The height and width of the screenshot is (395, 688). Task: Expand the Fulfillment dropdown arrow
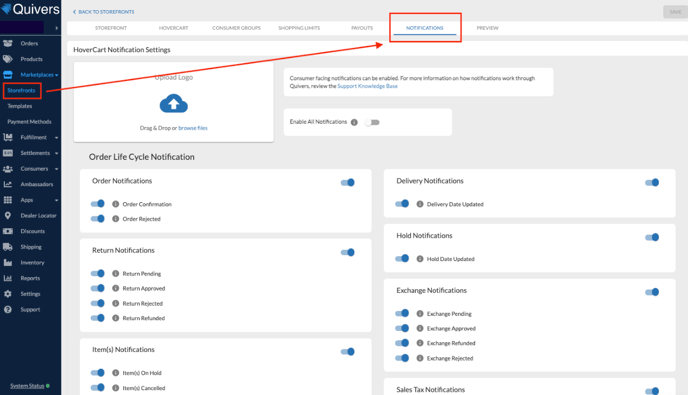57,138
